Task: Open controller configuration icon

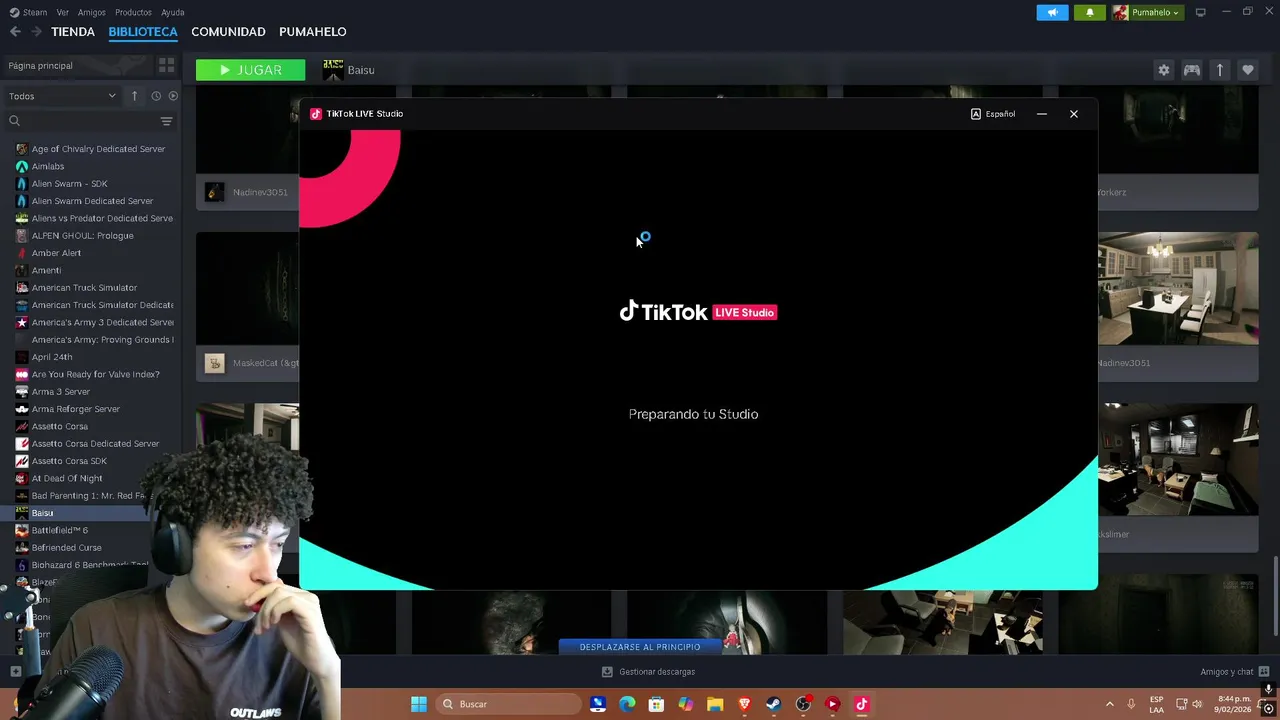Action: pyautogui.click(x=1192, y=70)
